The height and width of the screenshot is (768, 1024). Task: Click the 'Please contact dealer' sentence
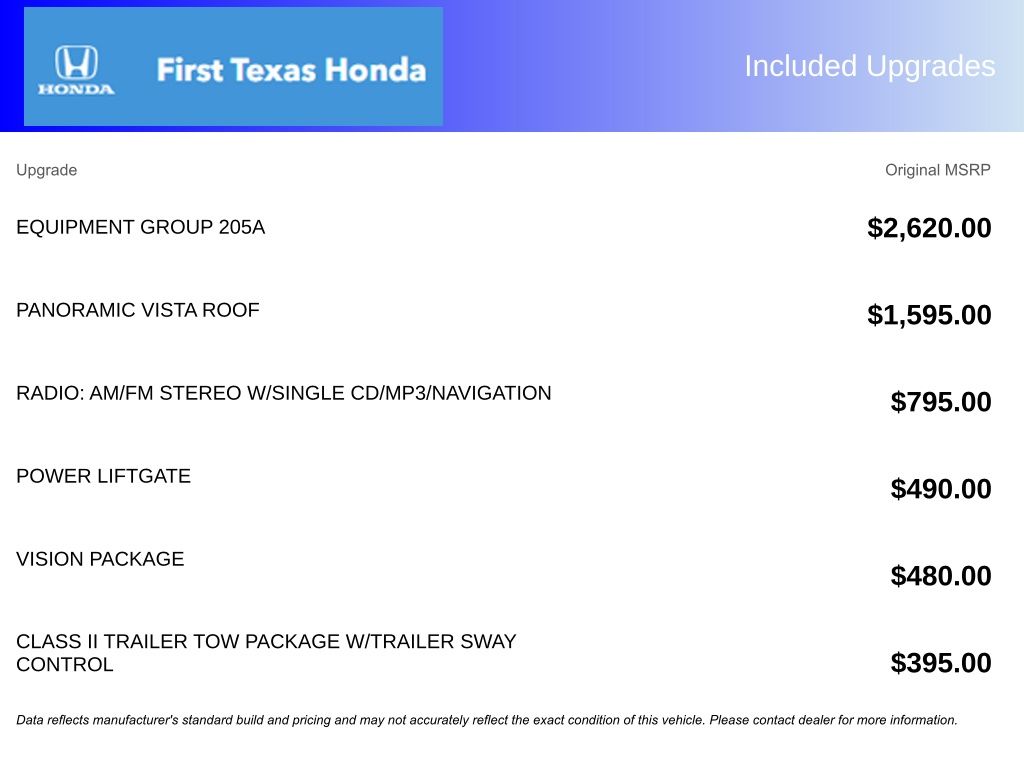click(833, 720)
